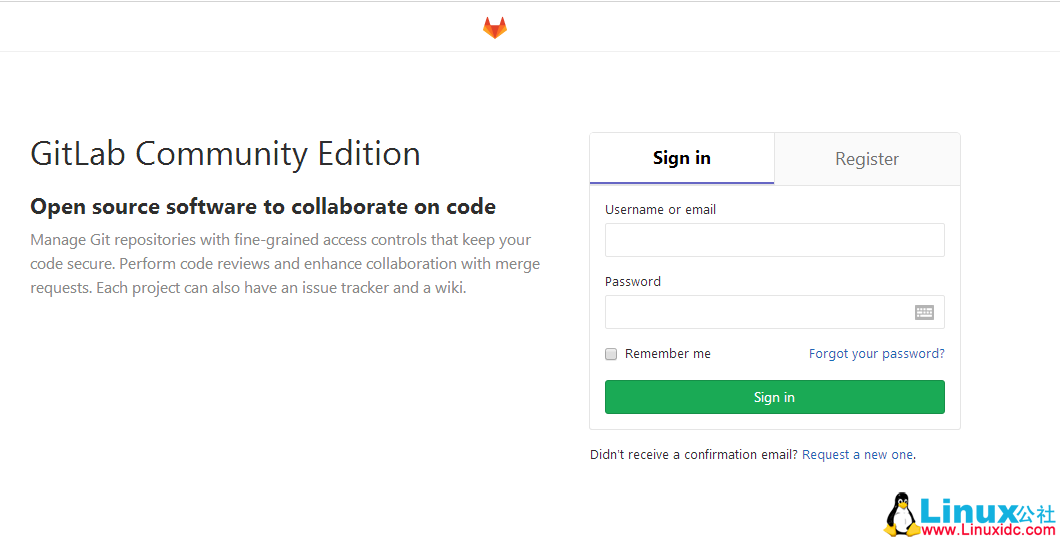1060x540 pixels.
Task: Click the GitLab Community Edition heading
Action: (x=225, y=154)
